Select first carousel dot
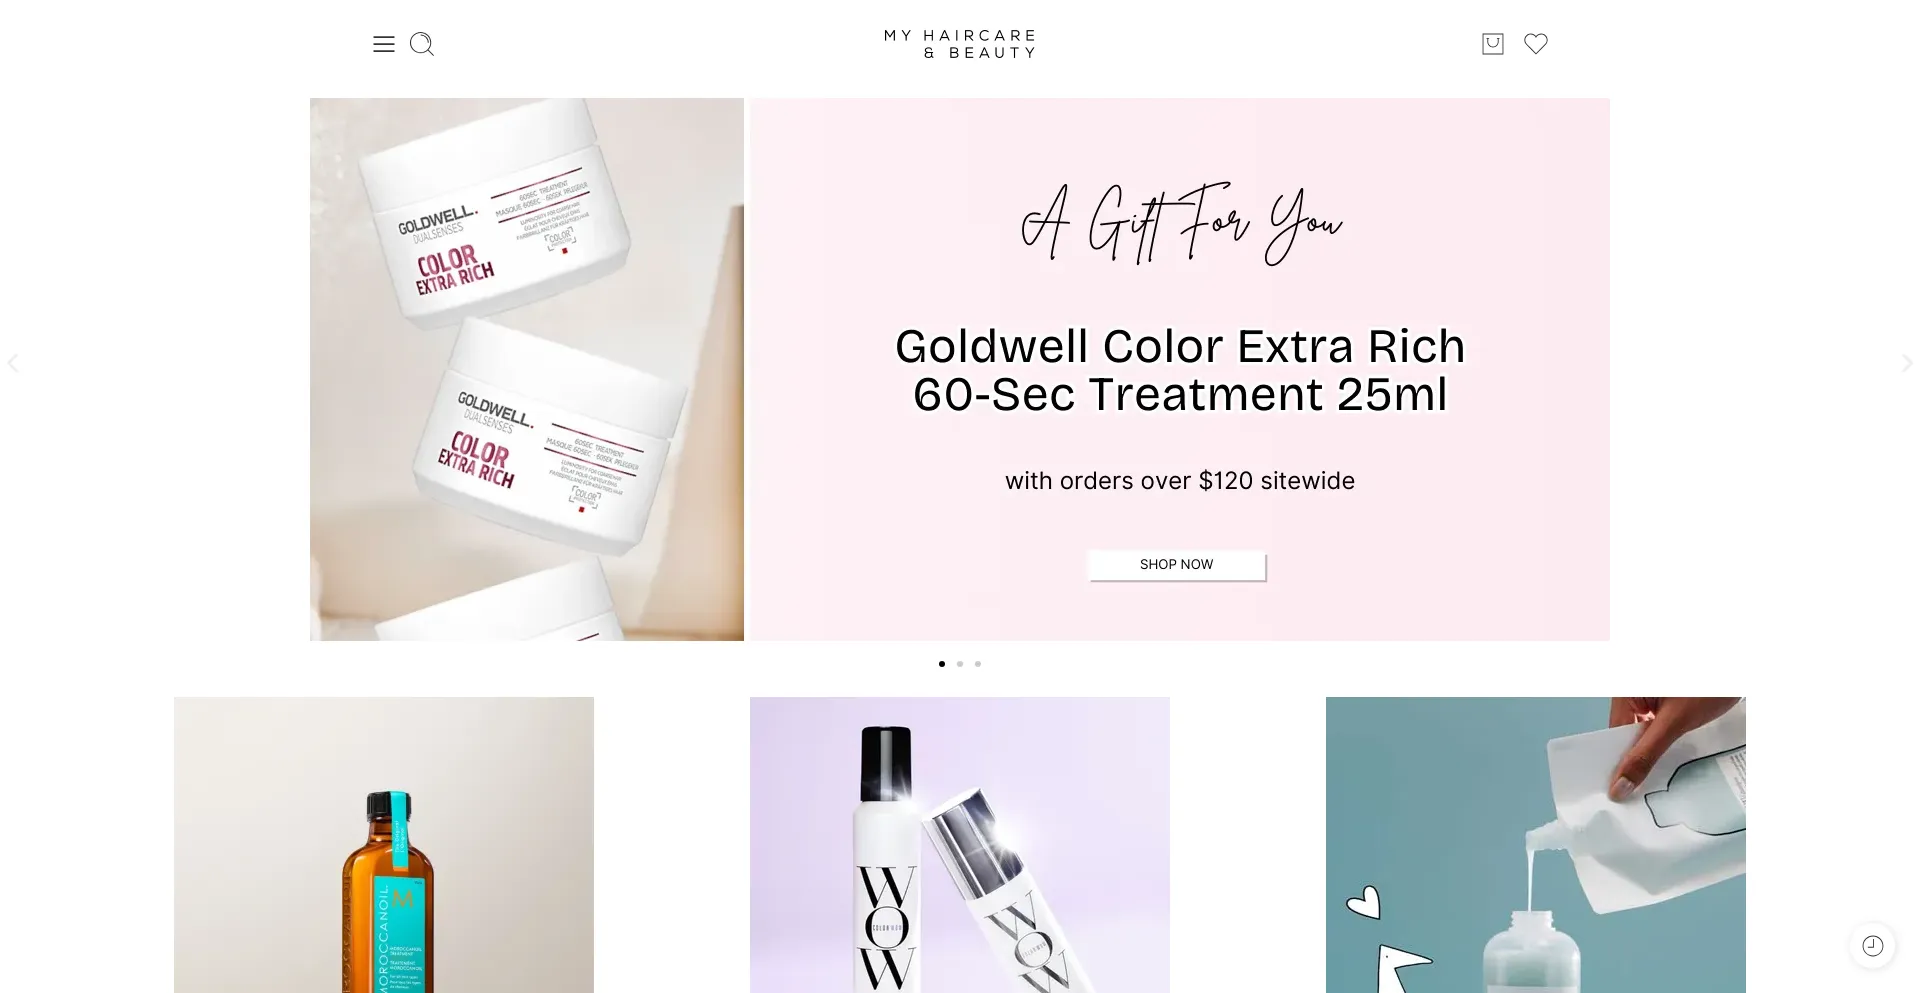This screenshot has width=1920, height=993. [x=942, y=664]
